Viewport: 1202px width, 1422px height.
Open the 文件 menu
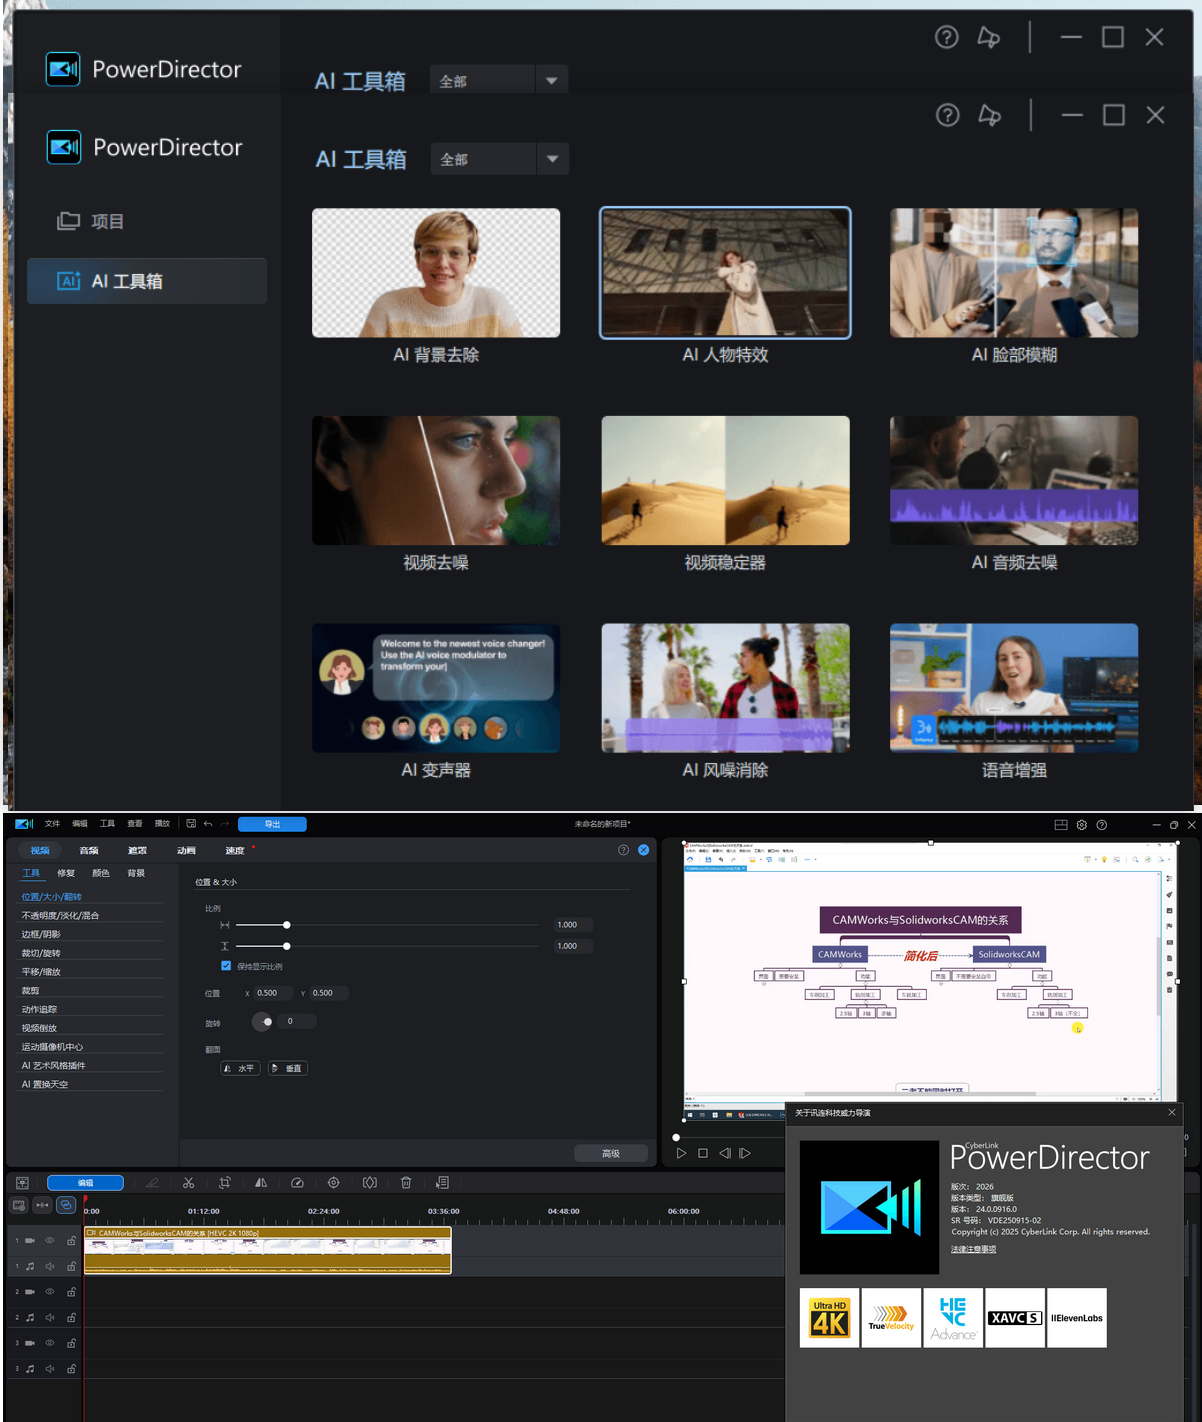point(52,824)
